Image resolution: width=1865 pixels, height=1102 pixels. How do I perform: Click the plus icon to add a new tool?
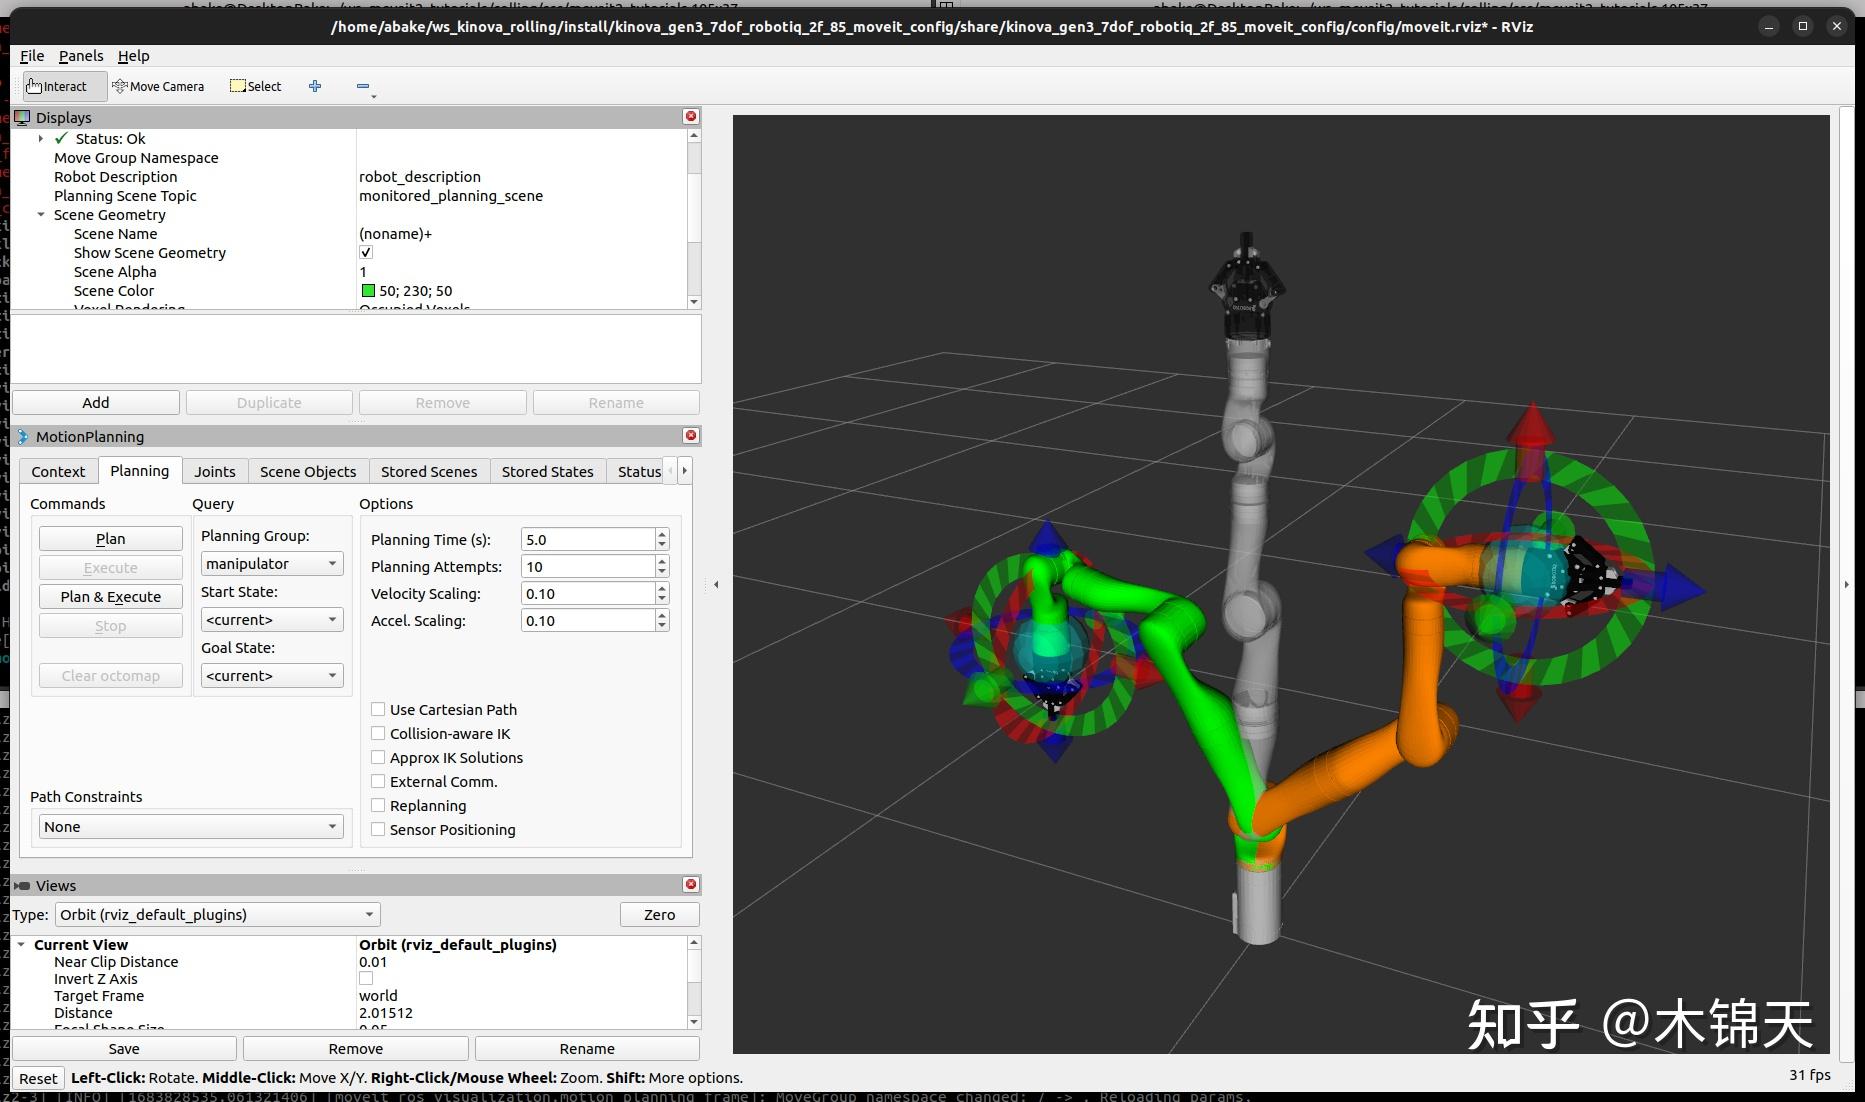click(x=314, y=86)
